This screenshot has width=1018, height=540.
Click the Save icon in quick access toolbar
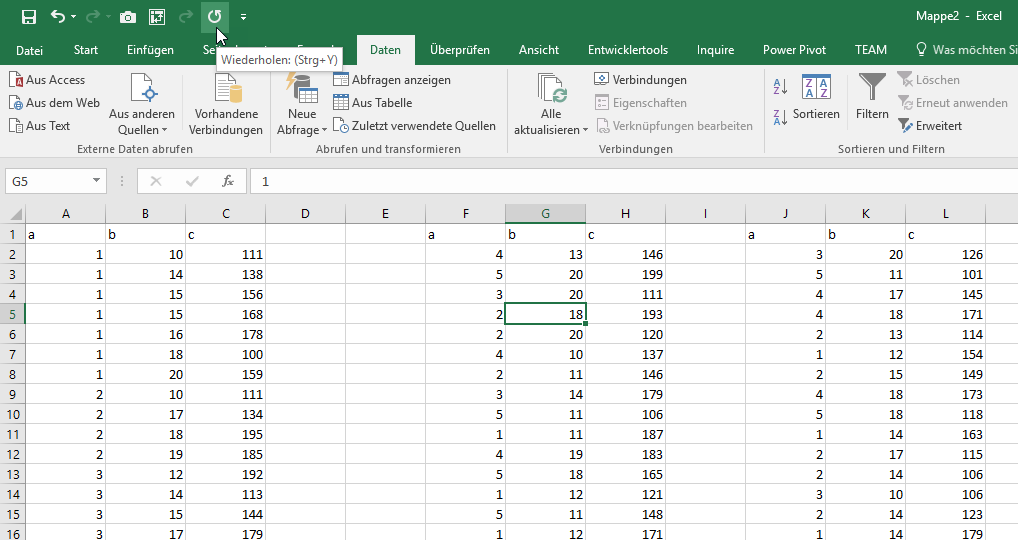[x=29, y=17]
